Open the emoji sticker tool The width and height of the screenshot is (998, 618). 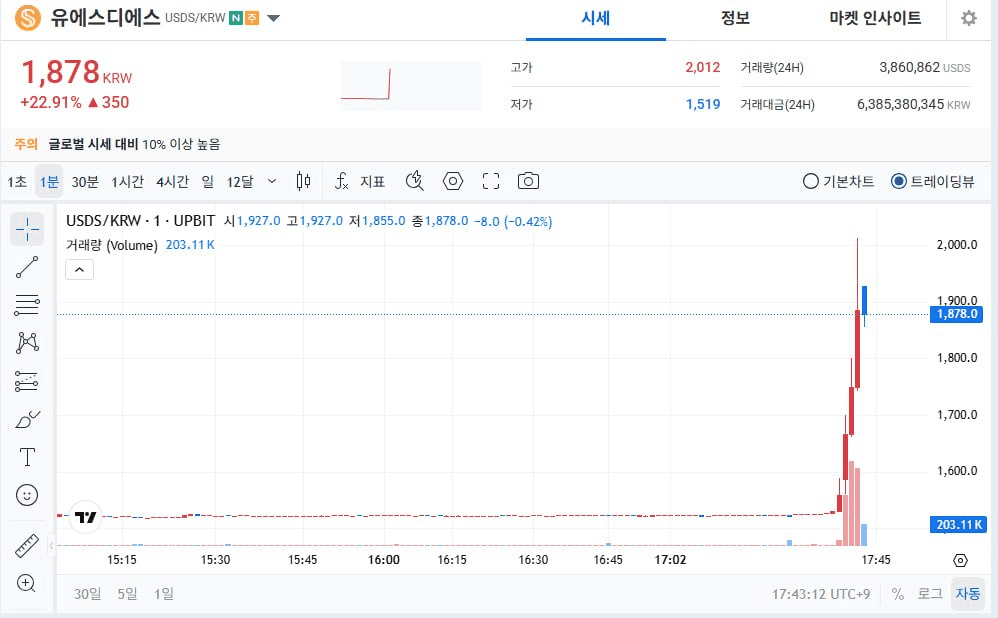(x=27, y=495)
